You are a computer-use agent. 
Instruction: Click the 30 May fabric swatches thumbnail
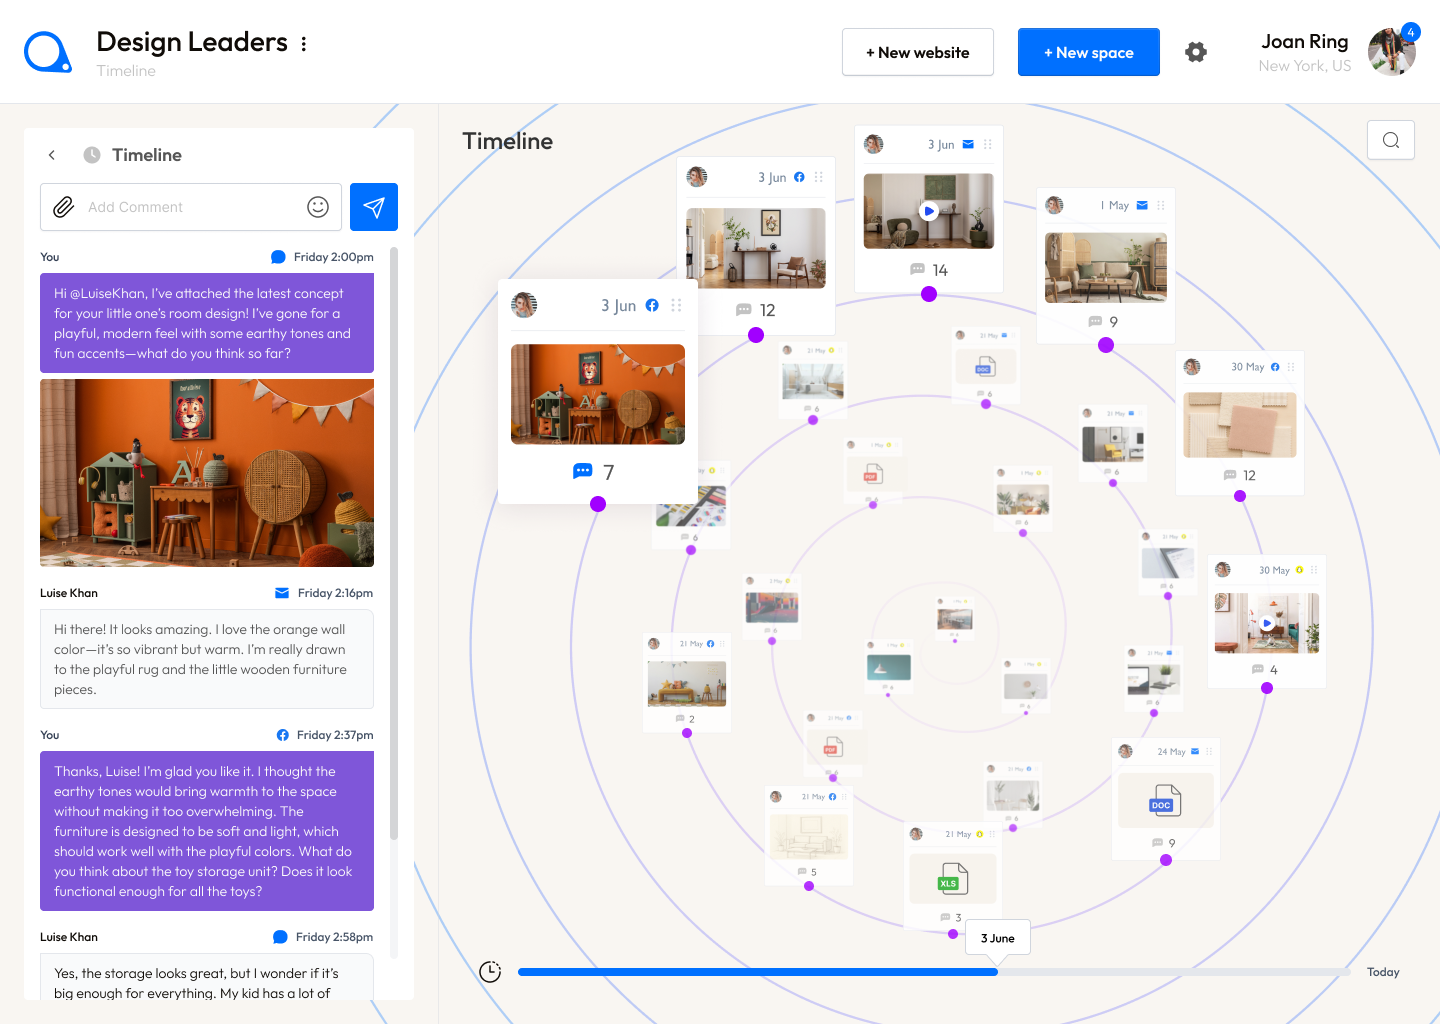pos(1239,425)
